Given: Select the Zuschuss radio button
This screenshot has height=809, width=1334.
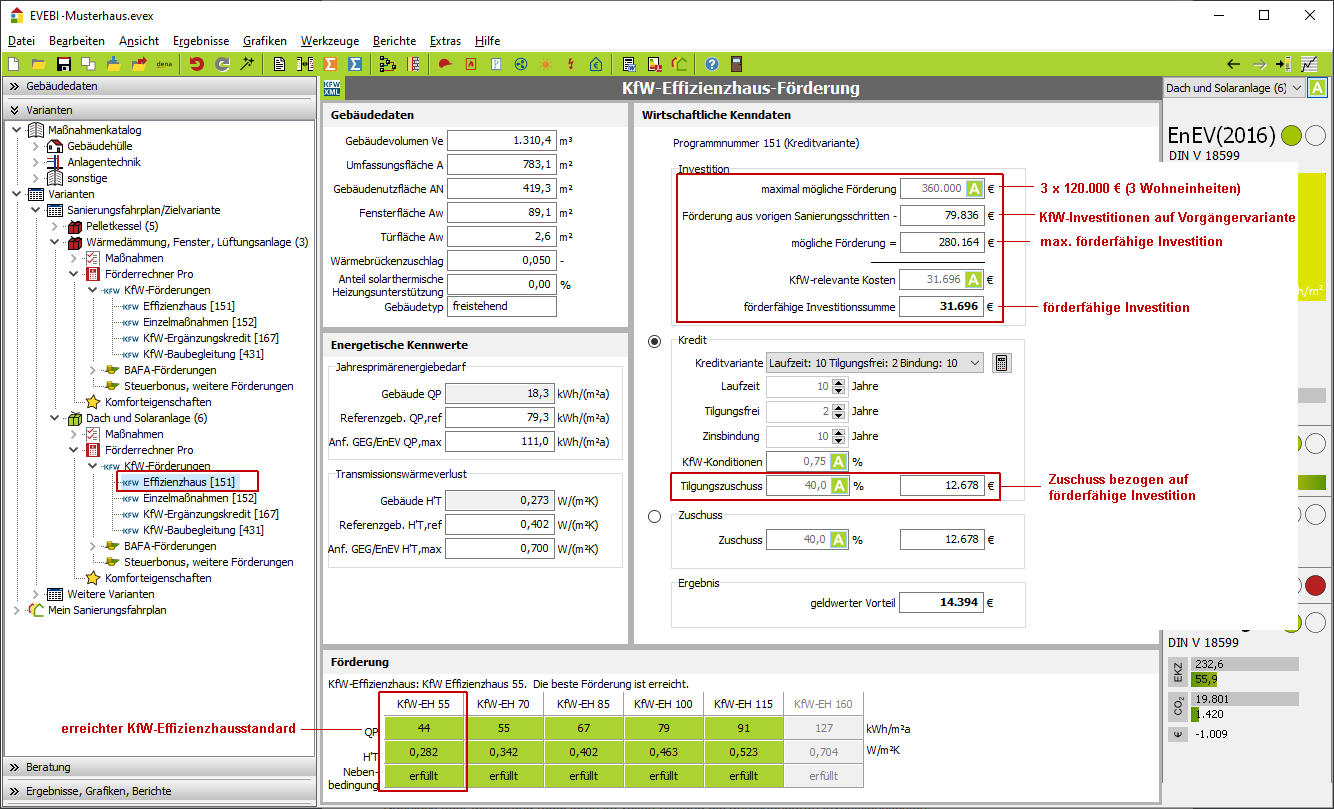Looking at the screenshot, I should click(655, 516).
